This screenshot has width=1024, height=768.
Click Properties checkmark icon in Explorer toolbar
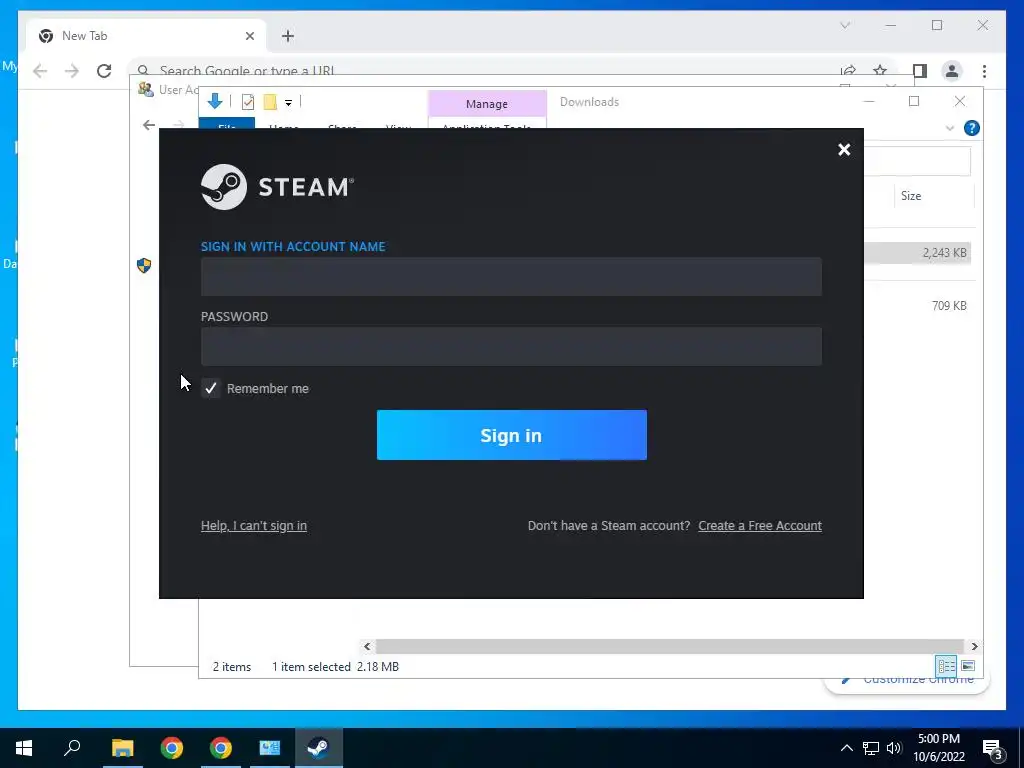(248, 102)
